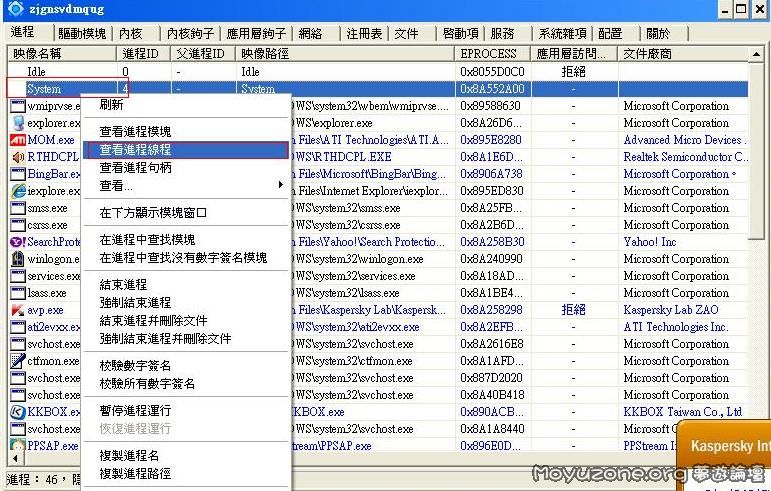Click the csrss.exe process icon
The height and width of the screenshot is (491, 771).
(x=18, y=225)
